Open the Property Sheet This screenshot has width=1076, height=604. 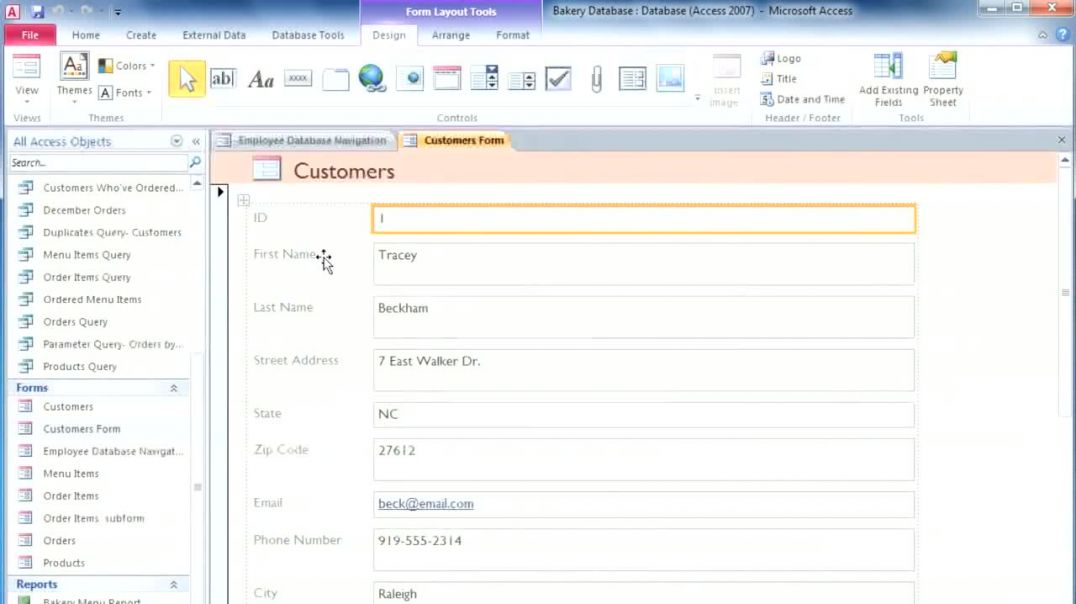coord(943,80)
